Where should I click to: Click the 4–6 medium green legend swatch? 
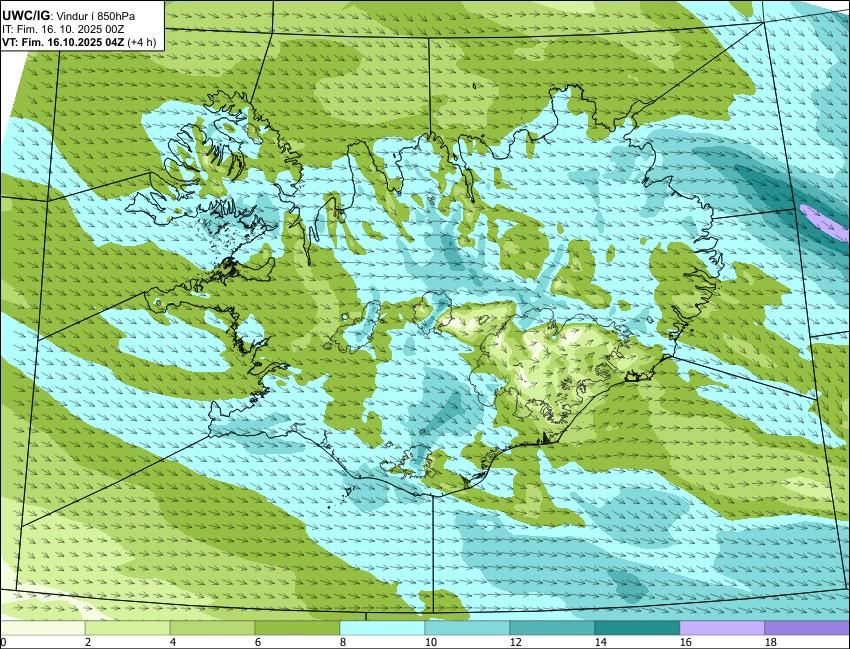click(x=212, y=628)
